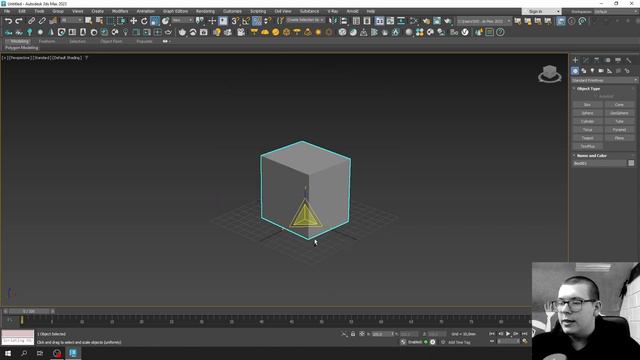Open the Render Setup teapot icon
Viewport: 640px width, 360px height.
pos(427,21)
